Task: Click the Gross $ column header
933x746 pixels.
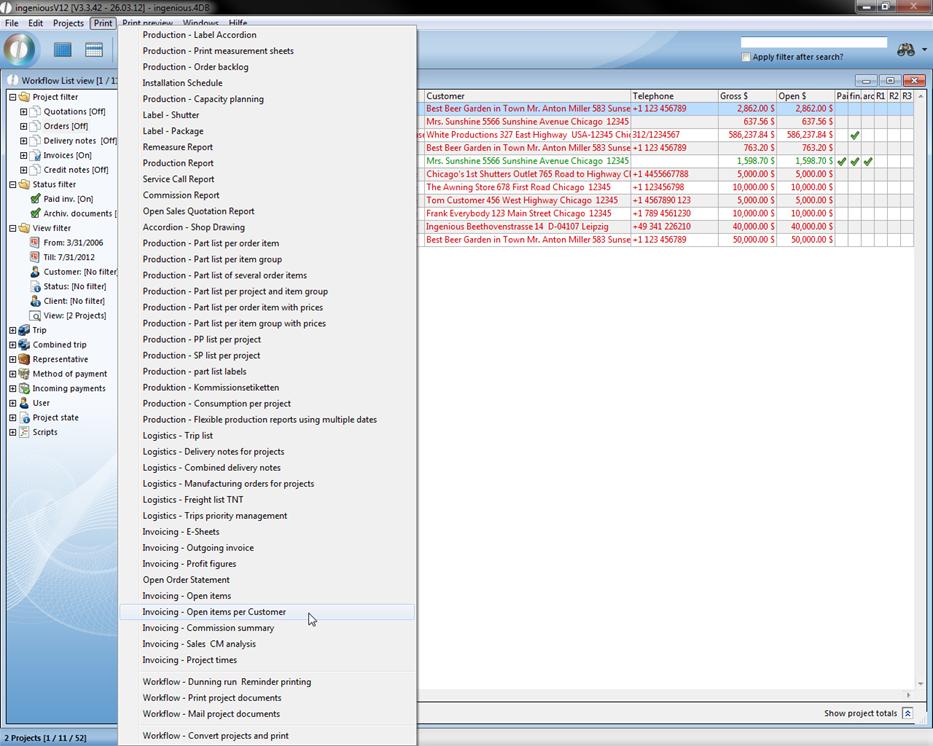Action: tap(746, 96)
